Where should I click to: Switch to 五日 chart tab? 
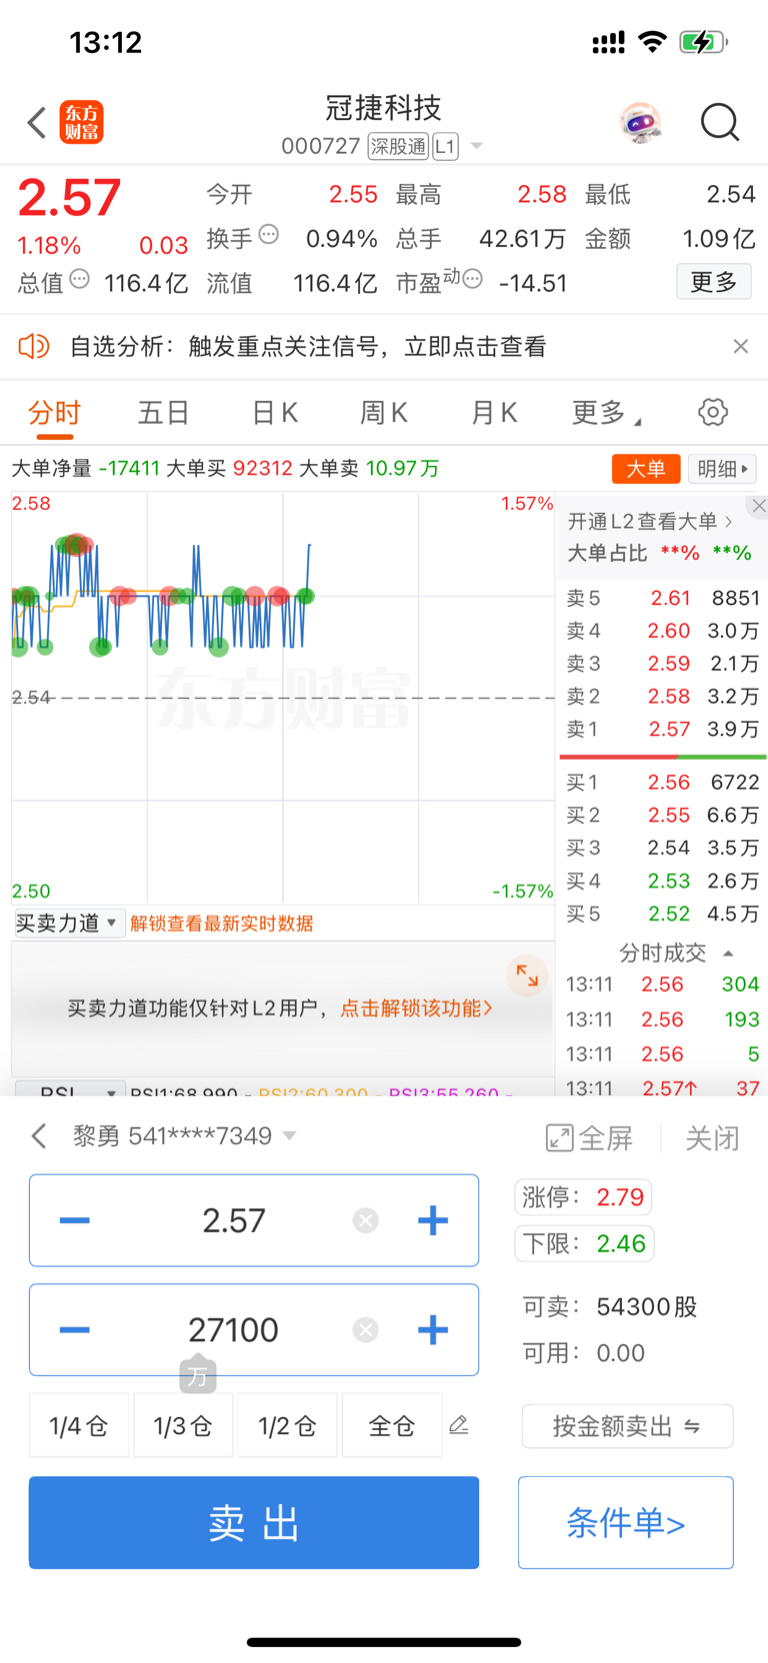click(x=164, y=413)
